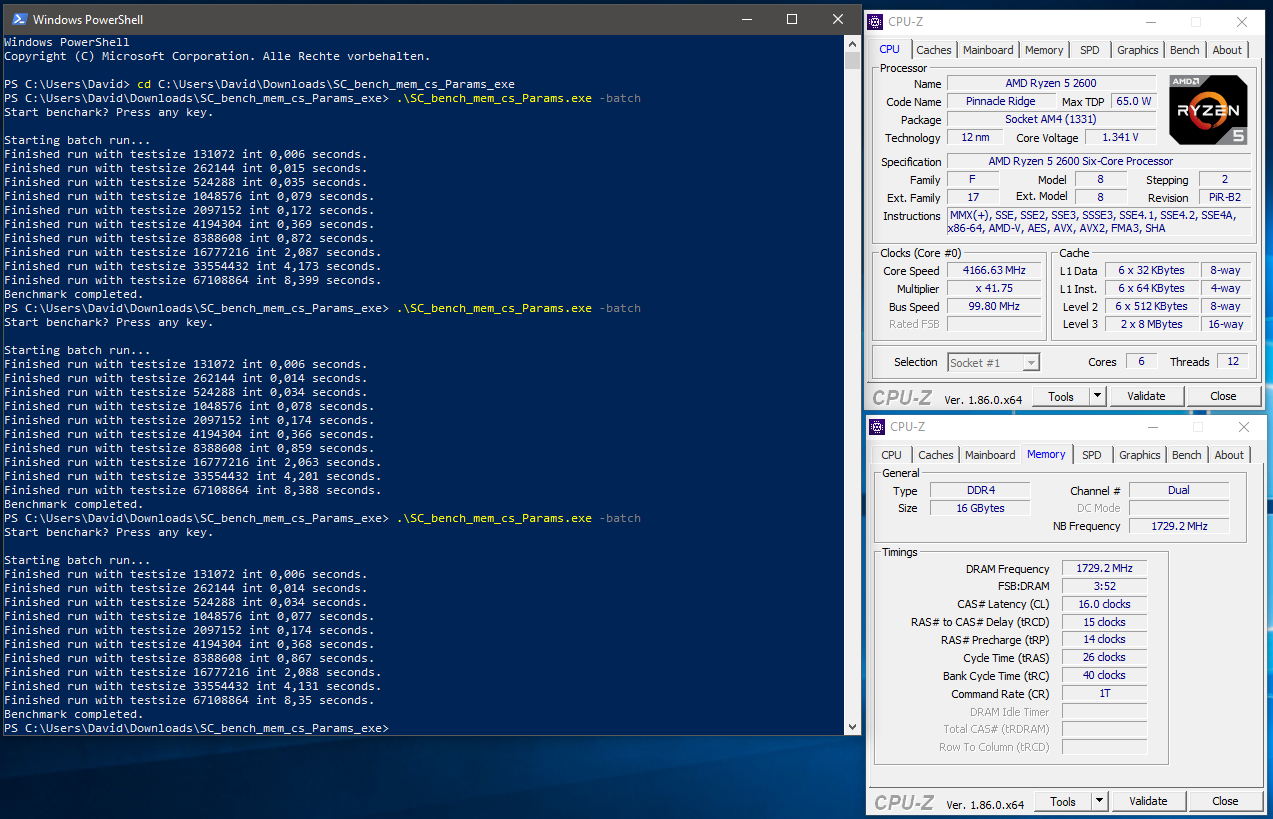The image size is (1273, 819).
Task: Click the CPU-Z icon of upper window
Action: tap(877, 21)
